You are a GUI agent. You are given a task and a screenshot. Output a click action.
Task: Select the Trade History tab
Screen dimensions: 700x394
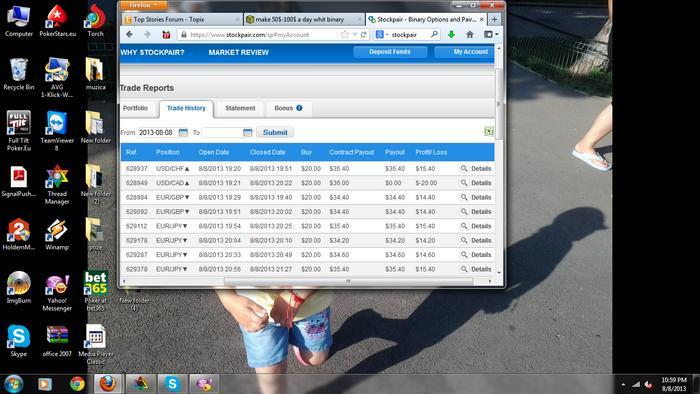tap(186, 108)
